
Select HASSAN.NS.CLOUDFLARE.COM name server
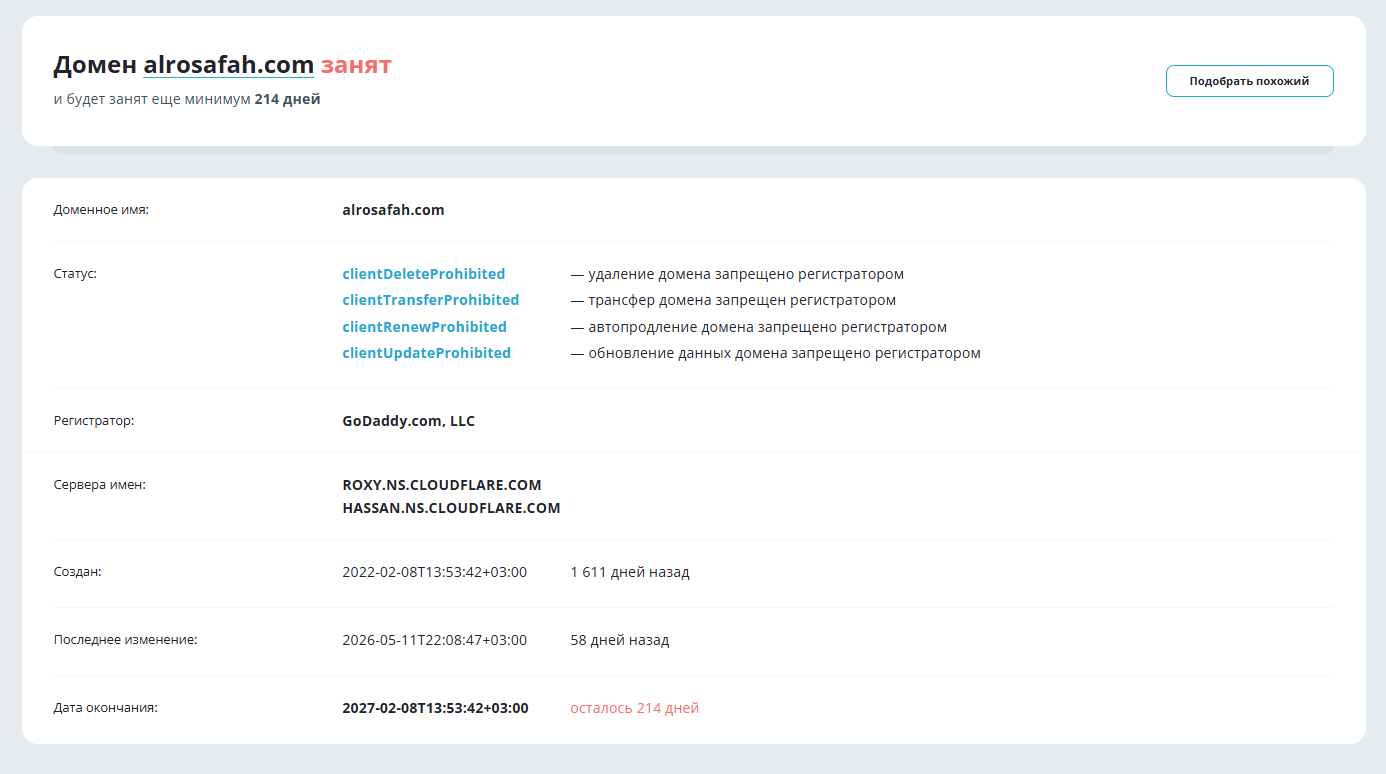[451, 508]
